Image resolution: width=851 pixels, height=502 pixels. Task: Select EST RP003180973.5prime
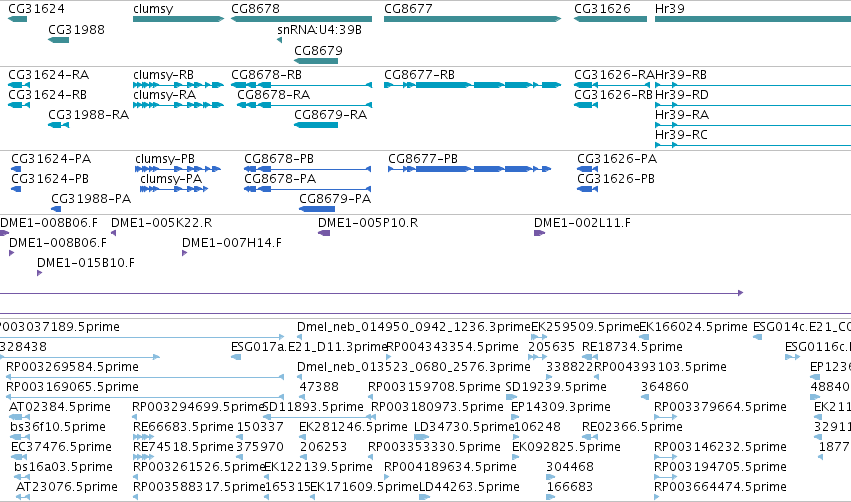[x=437, y=406]
